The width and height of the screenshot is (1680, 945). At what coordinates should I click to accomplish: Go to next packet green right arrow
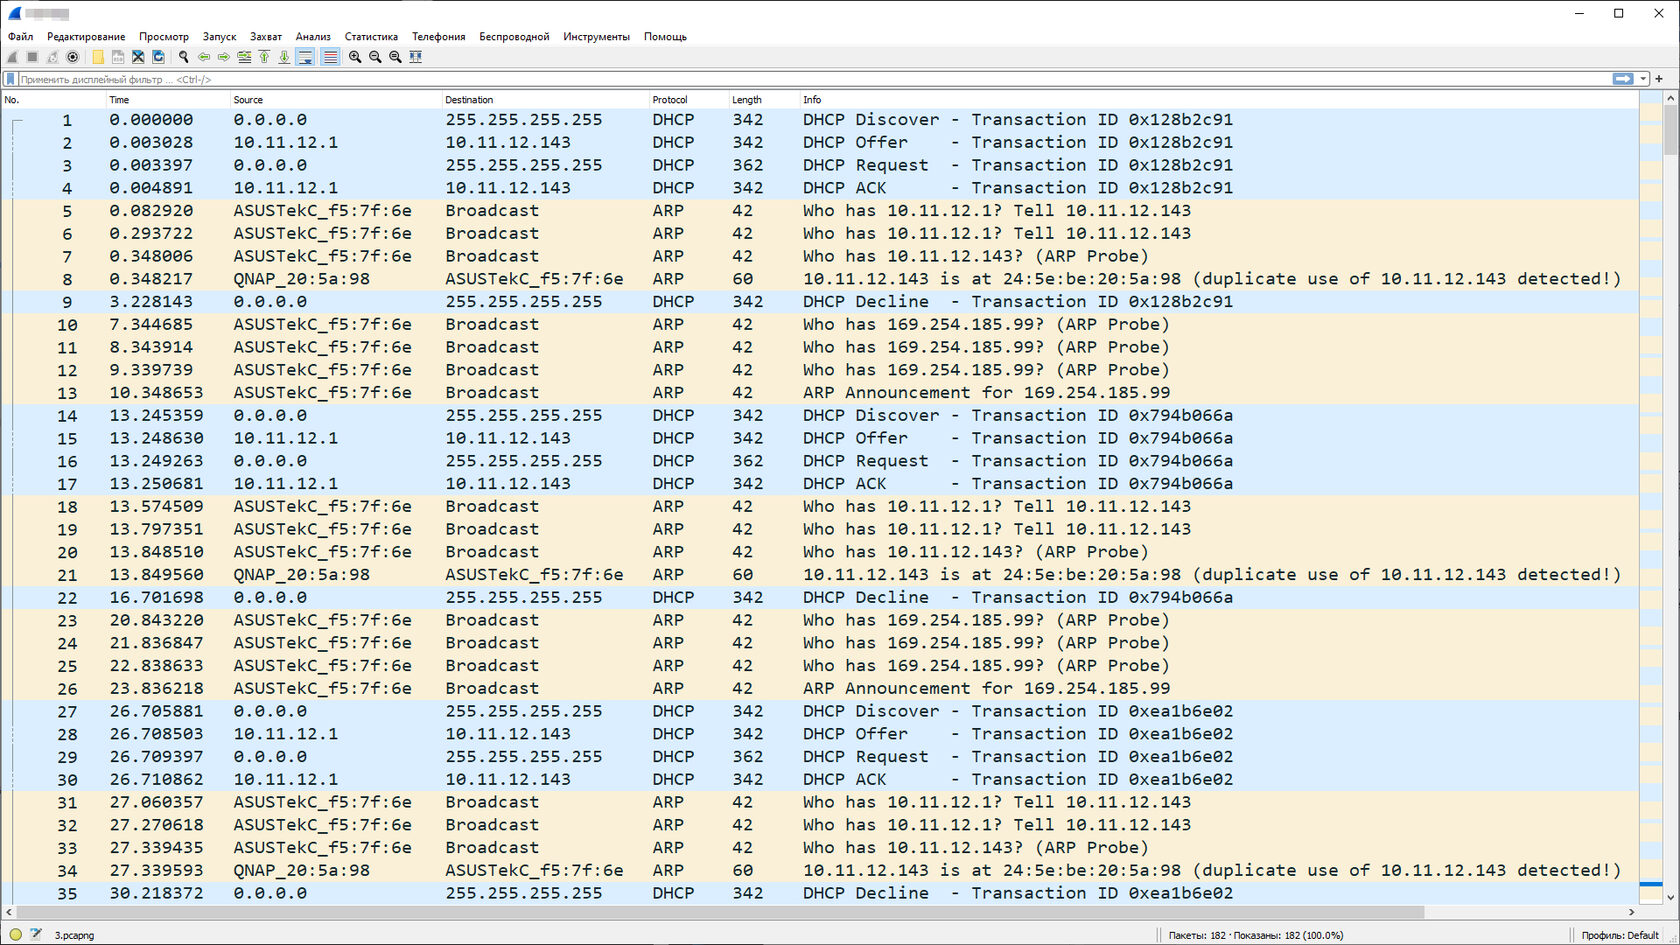coord(224,57)
